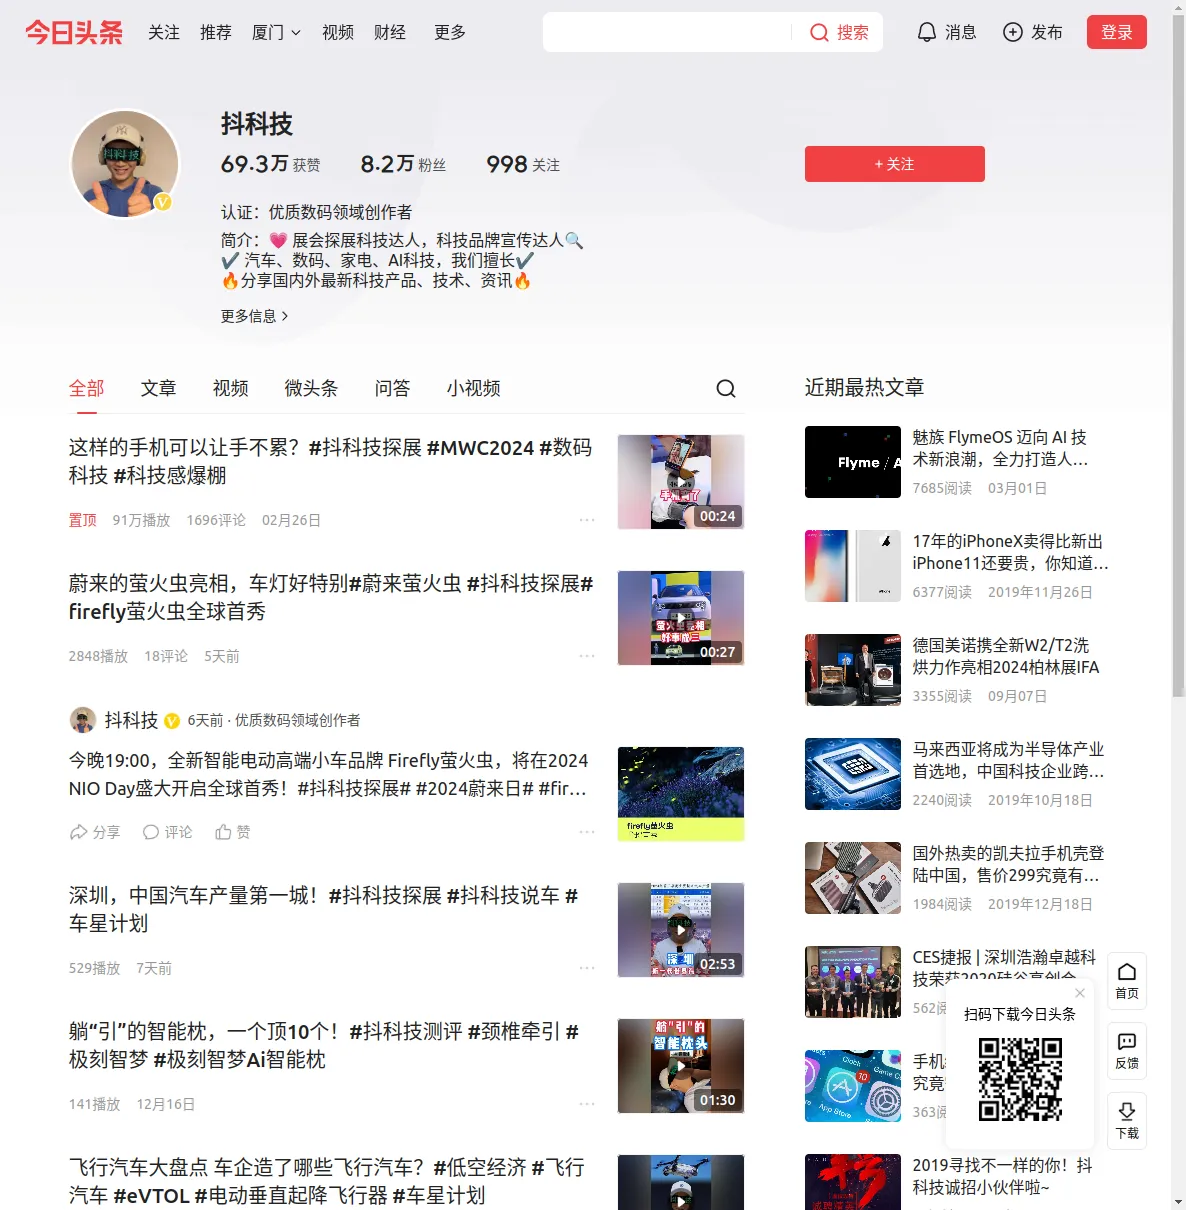Open more options for 蔚来萤火虫亮相 post
Viewport: 1186px width, 1210px height.
tap(587, 656)
